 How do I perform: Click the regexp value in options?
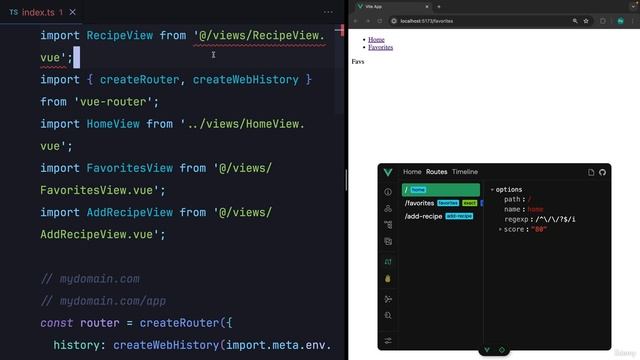555,220
